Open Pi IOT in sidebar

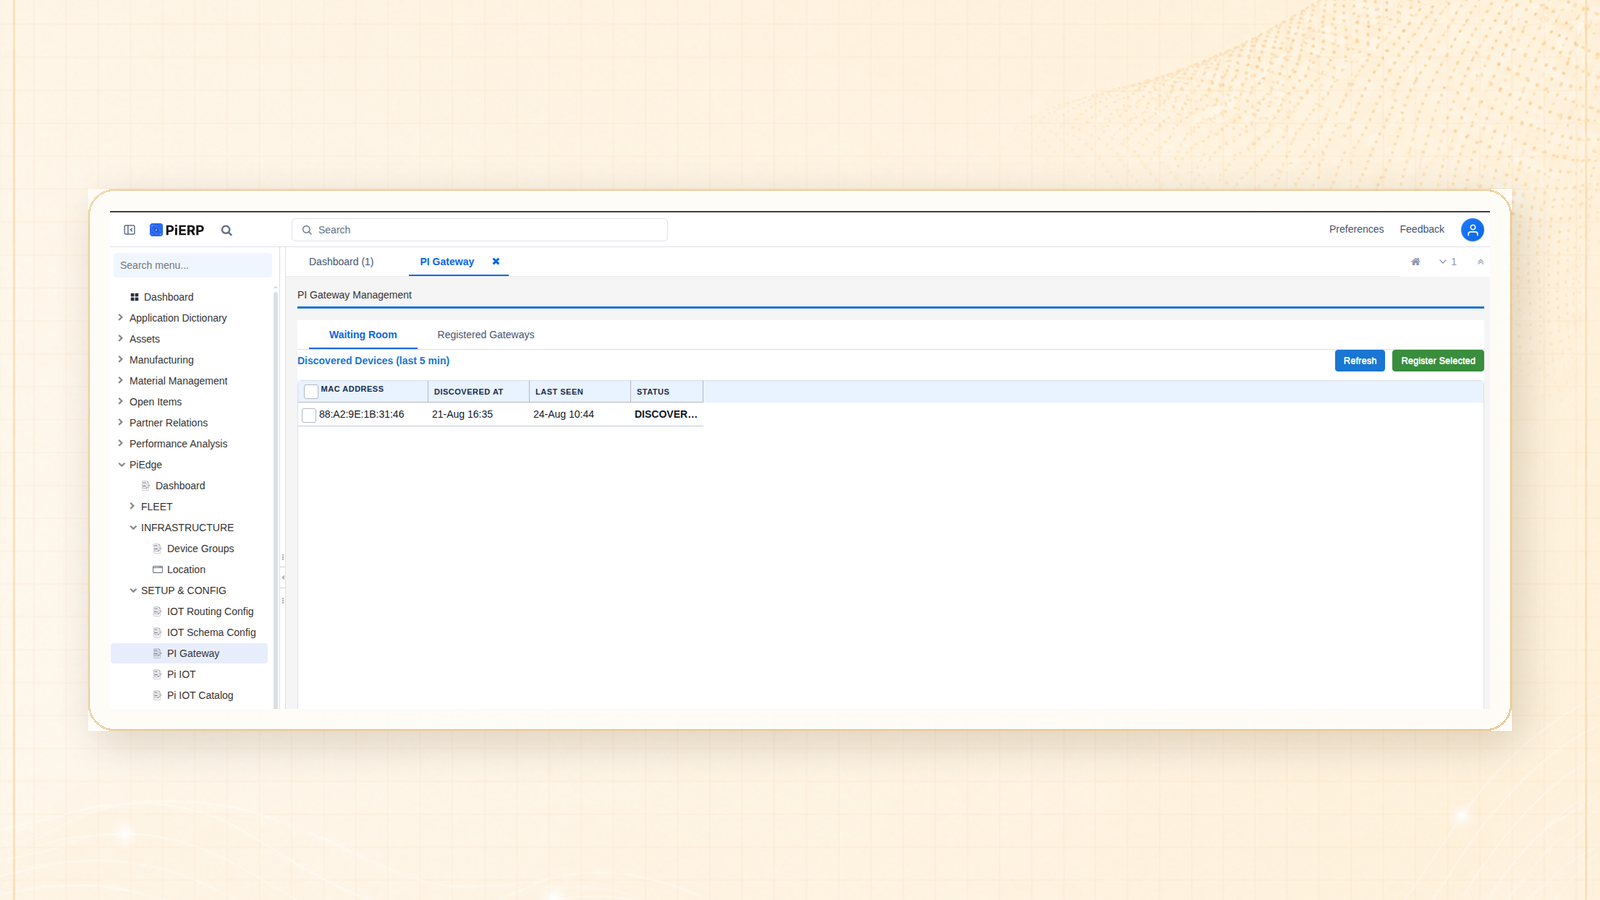pyautogui.click(x=181, y=675)
